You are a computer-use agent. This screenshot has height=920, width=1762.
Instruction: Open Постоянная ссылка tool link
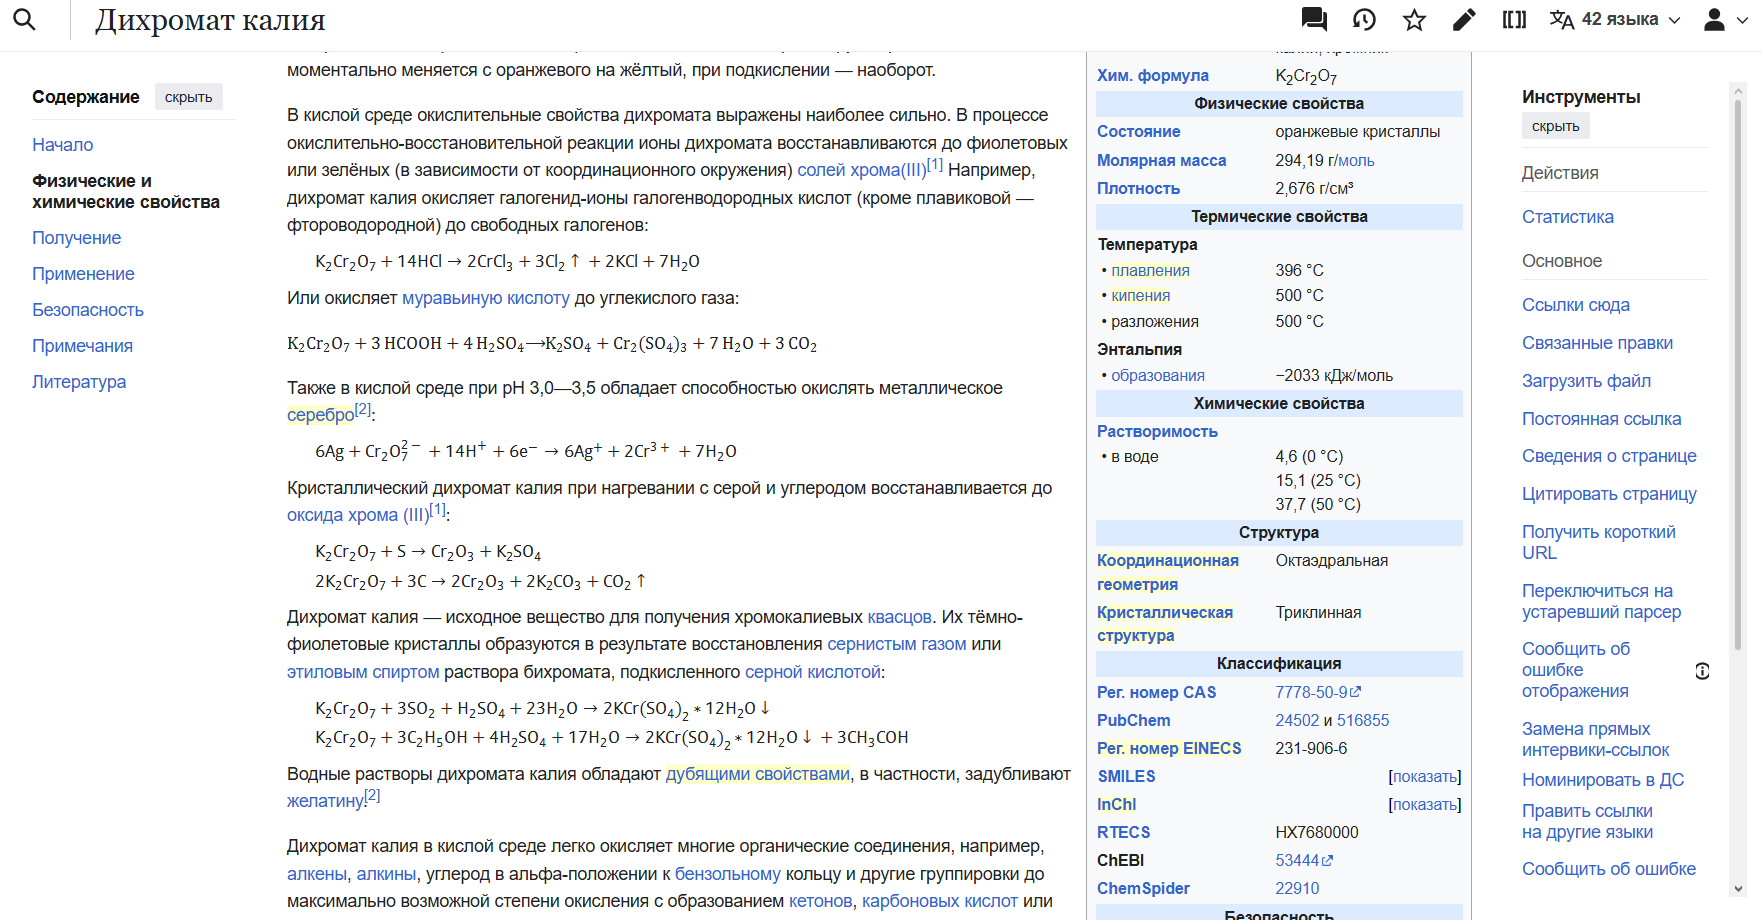coord(1601,419)
